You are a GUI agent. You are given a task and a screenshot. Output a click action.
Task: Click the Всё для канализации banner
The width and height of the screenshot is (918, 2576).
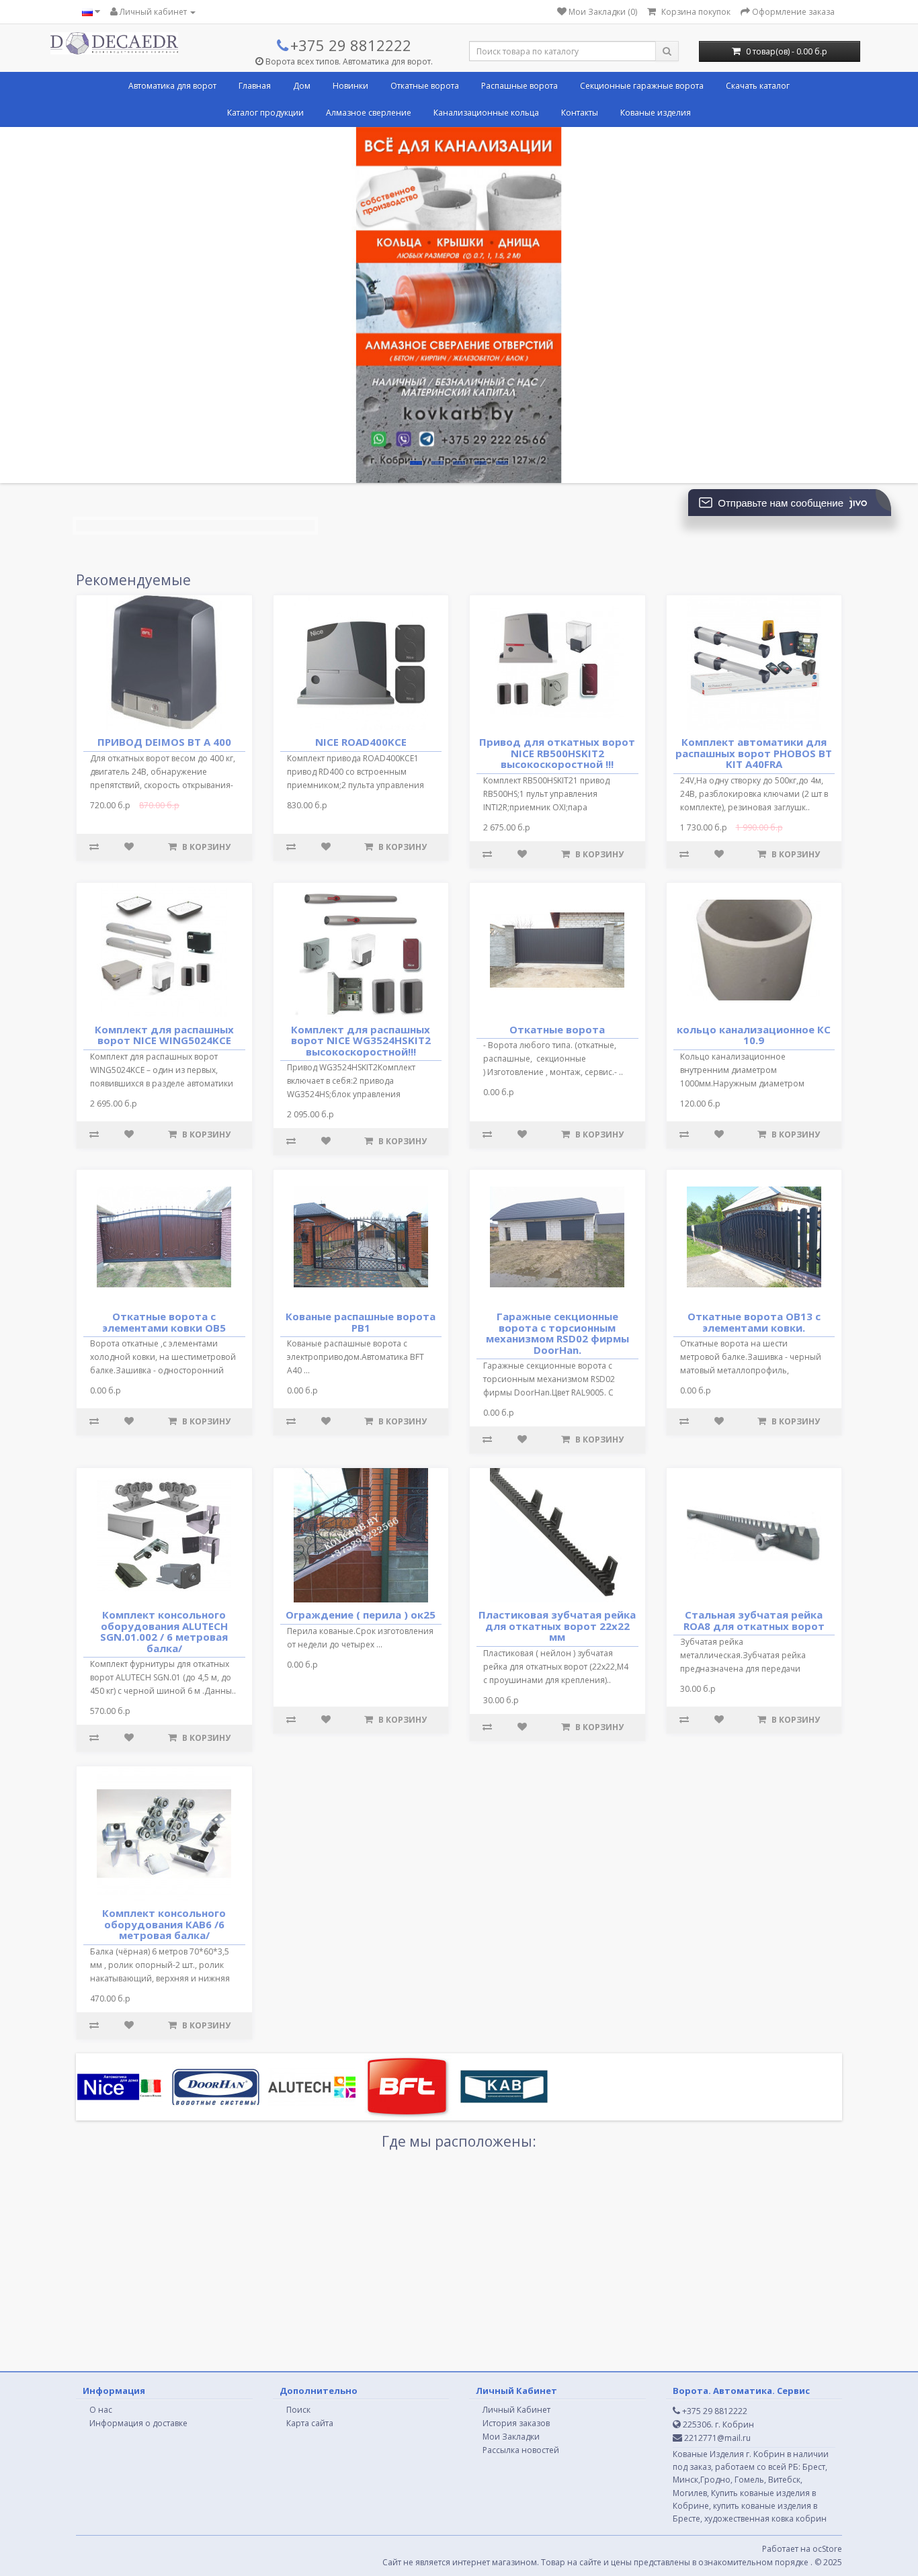(458, 305)
